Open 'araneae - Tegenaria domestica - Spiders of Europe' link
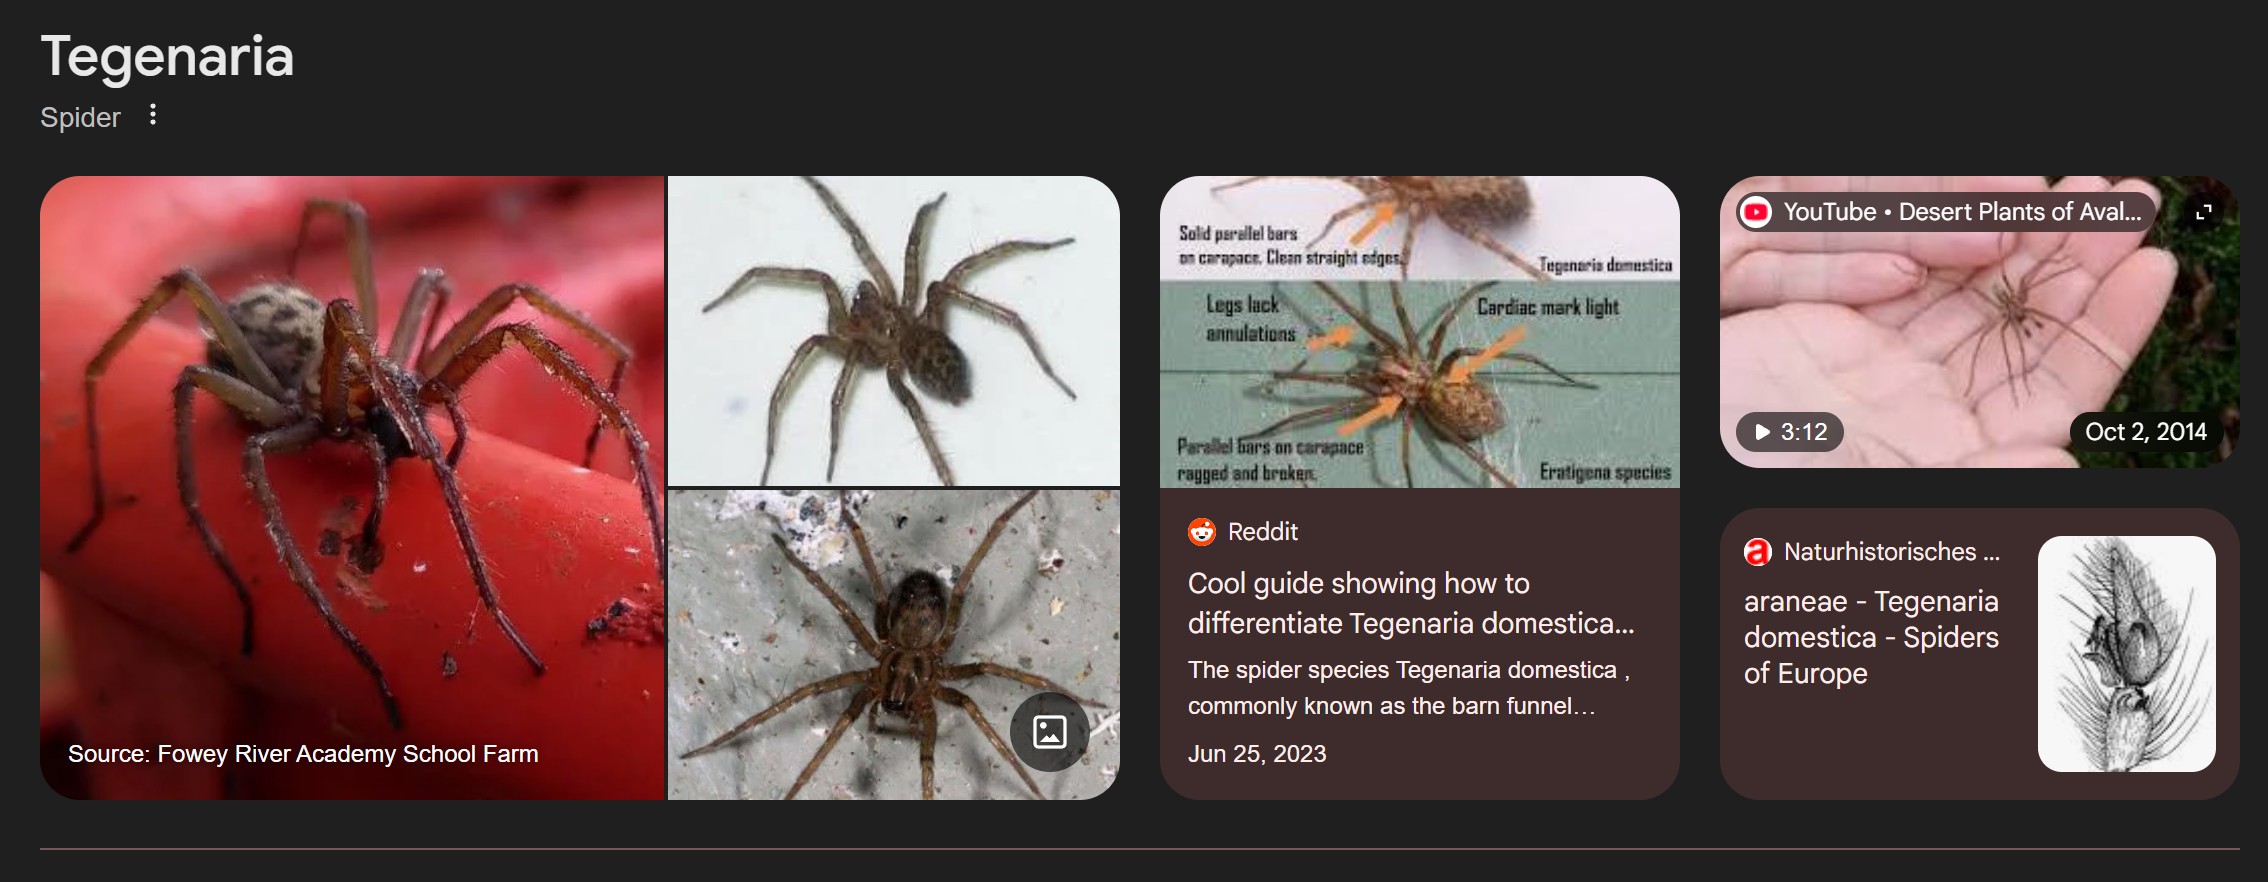The height and width of the screenshot is (882, 2268). pyautogui.click(x=1871, y=637)
